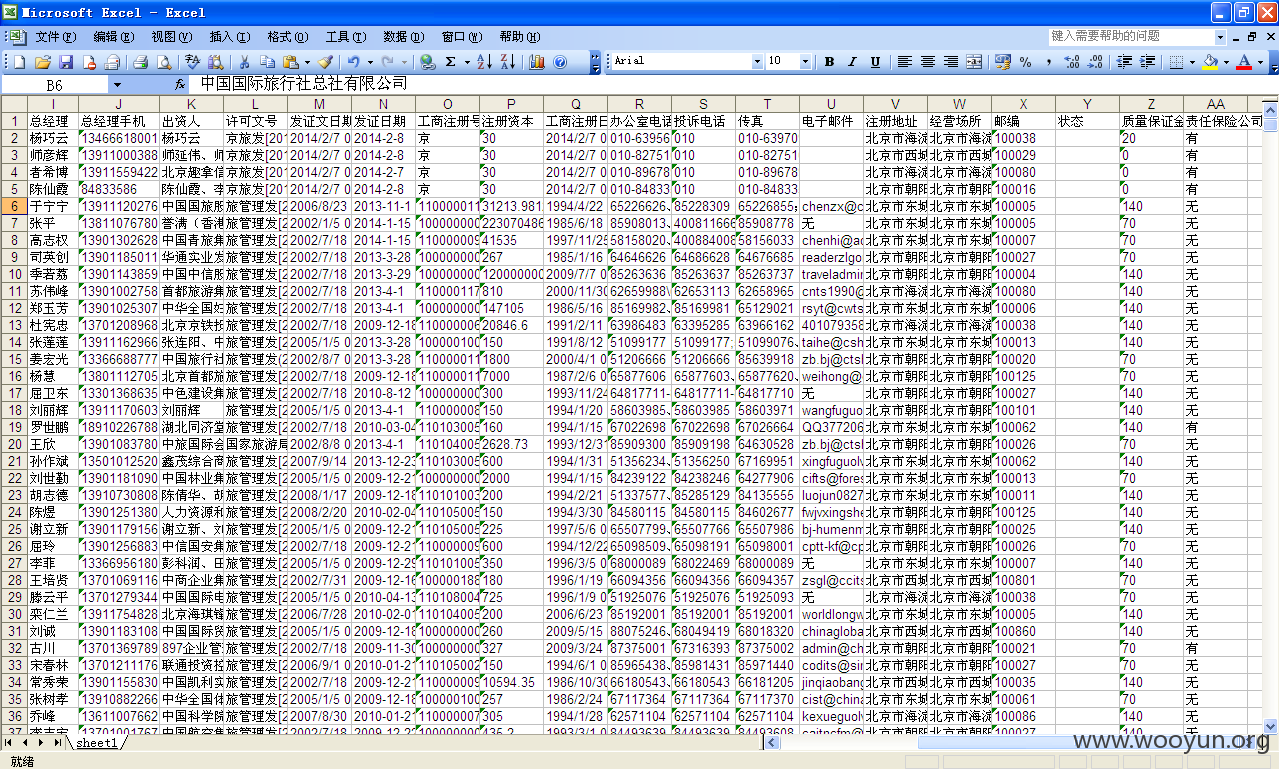
Task: Increase decimal places
Action: [1072, 62]
